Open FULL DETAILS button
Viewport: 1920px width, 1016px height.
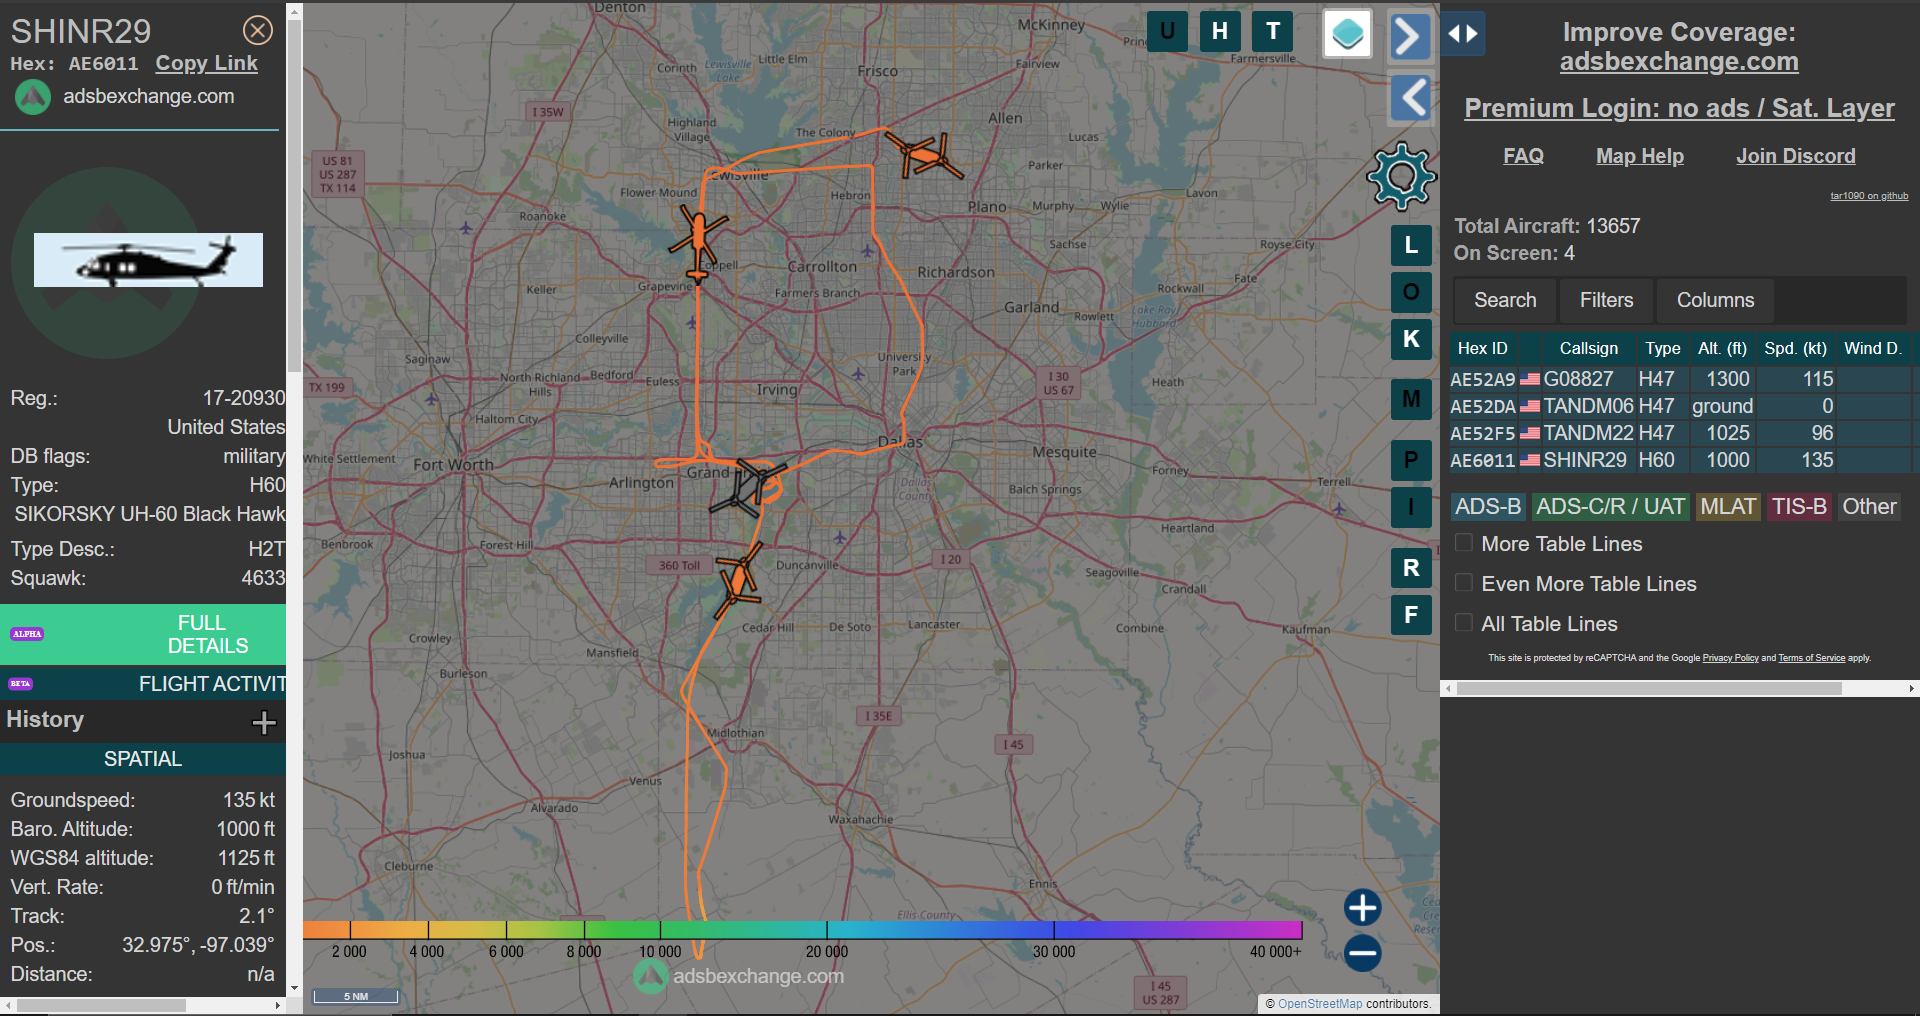point(143,634)
